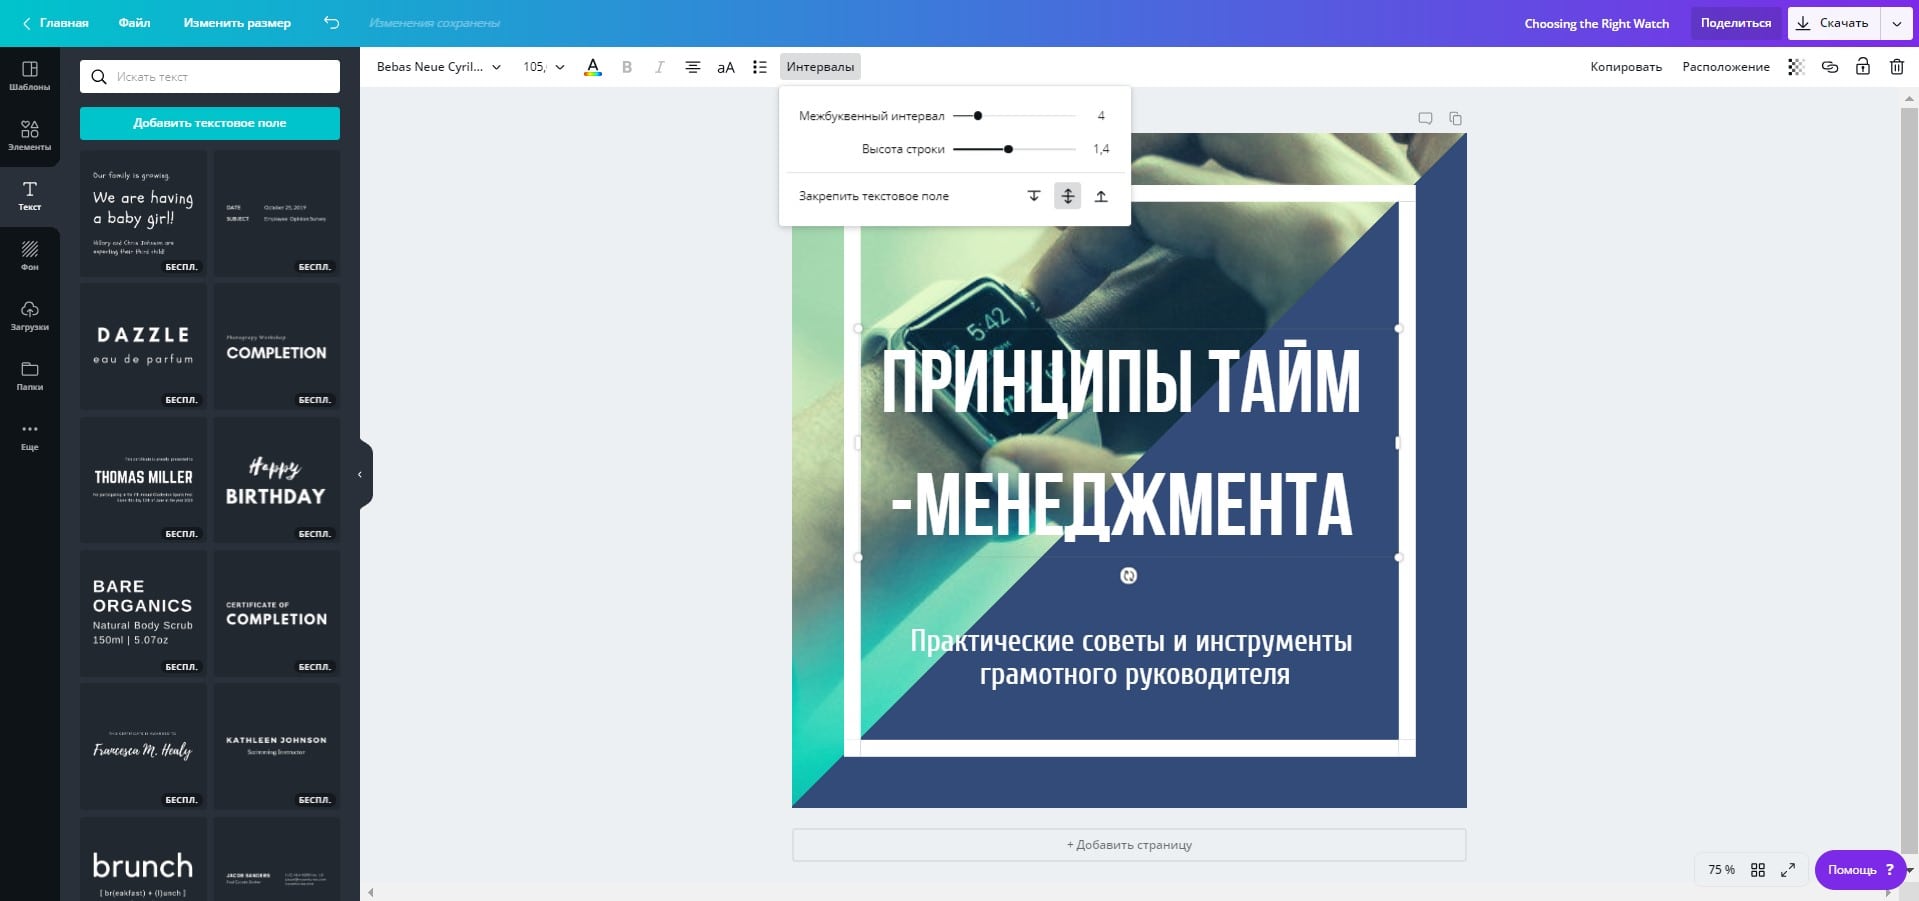
Task: Change text alignment
Action: click(692, 67)
